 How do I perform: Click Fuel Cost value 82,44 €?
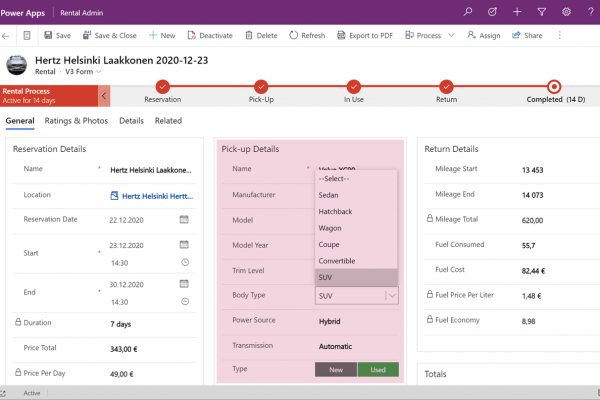coord(533,271)
